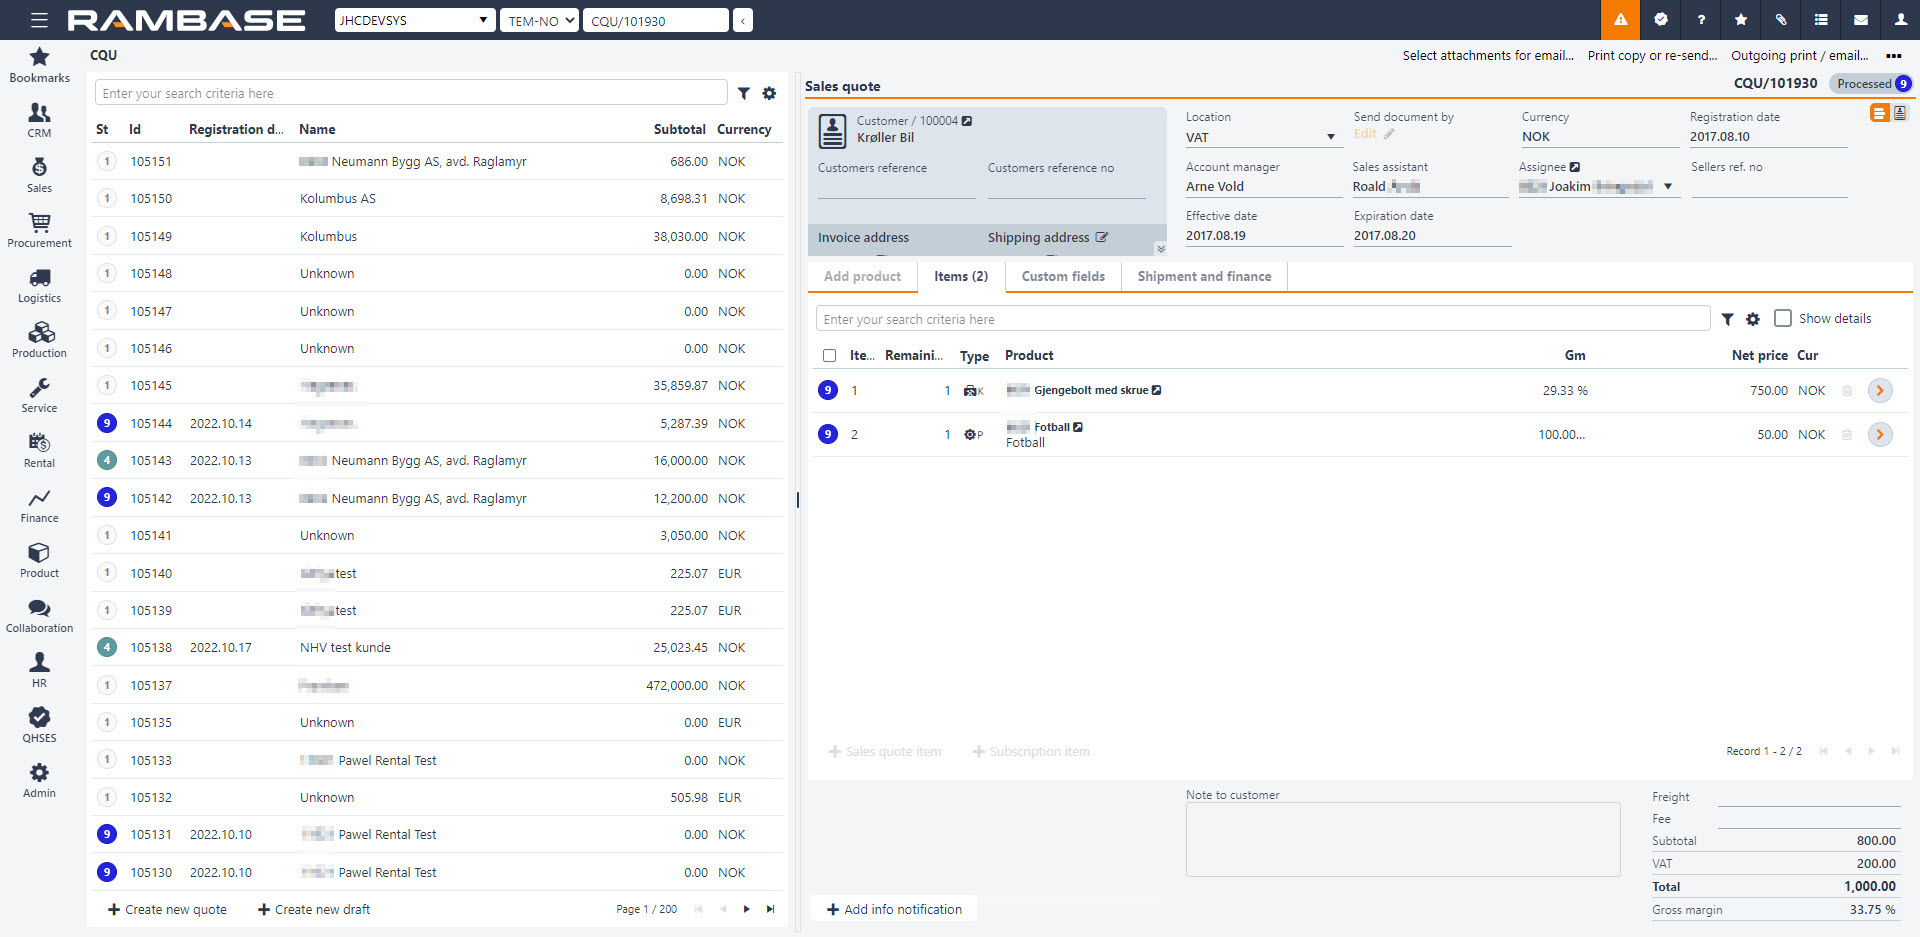Open the JHCDEVSYS system dropdown
This screenshot has width=1920, height=937.
pyautogui.click(x=414, y=20)
